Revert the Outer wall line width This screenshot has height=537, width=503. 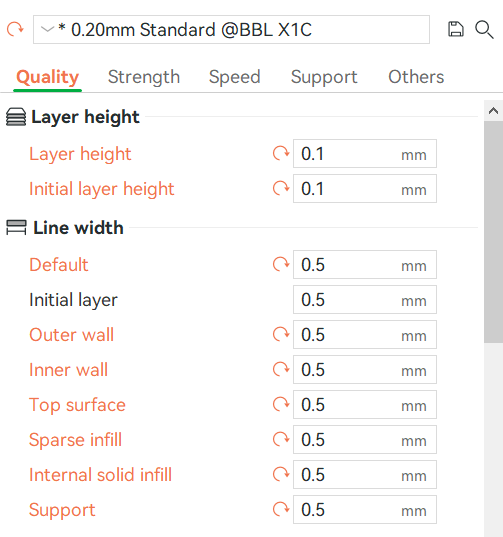pos(281,334)
